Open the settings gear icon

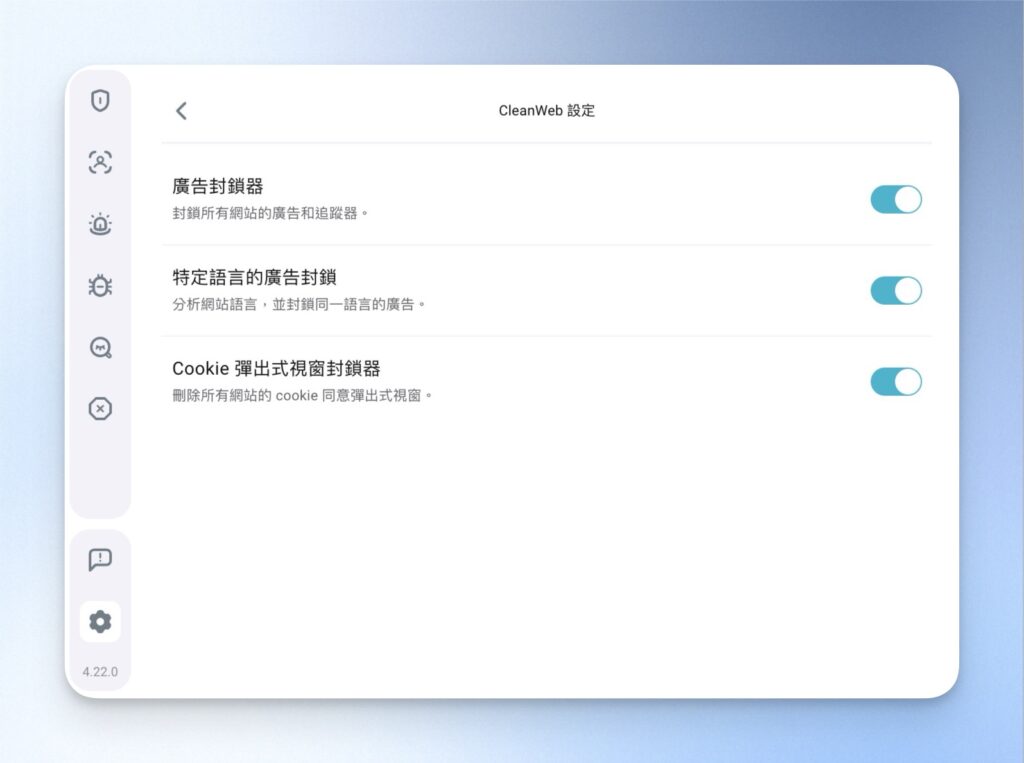tap(100, 621)
